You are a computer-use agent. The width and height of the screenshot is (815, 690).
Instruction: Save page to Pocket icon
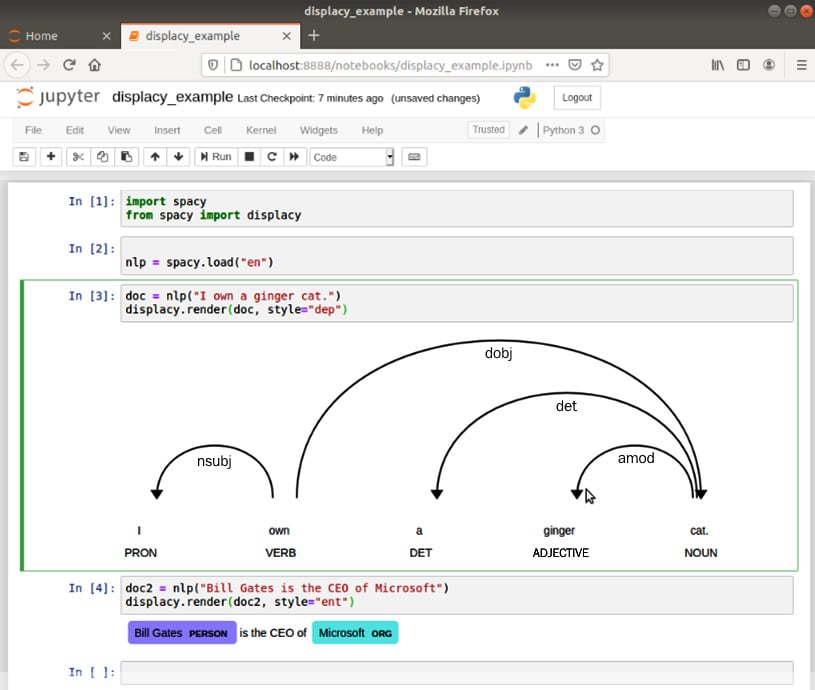click(x=575, y=65)
